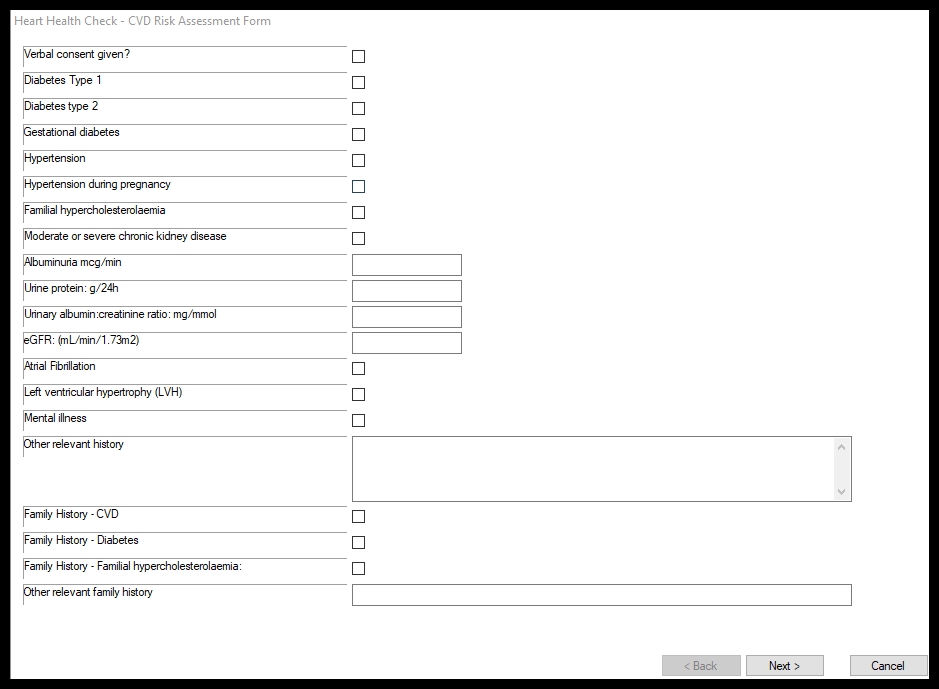Viewport: 939px width, 689px height.
Task: Tick the Mental illness checkbox
Action: tap(358, 421)
